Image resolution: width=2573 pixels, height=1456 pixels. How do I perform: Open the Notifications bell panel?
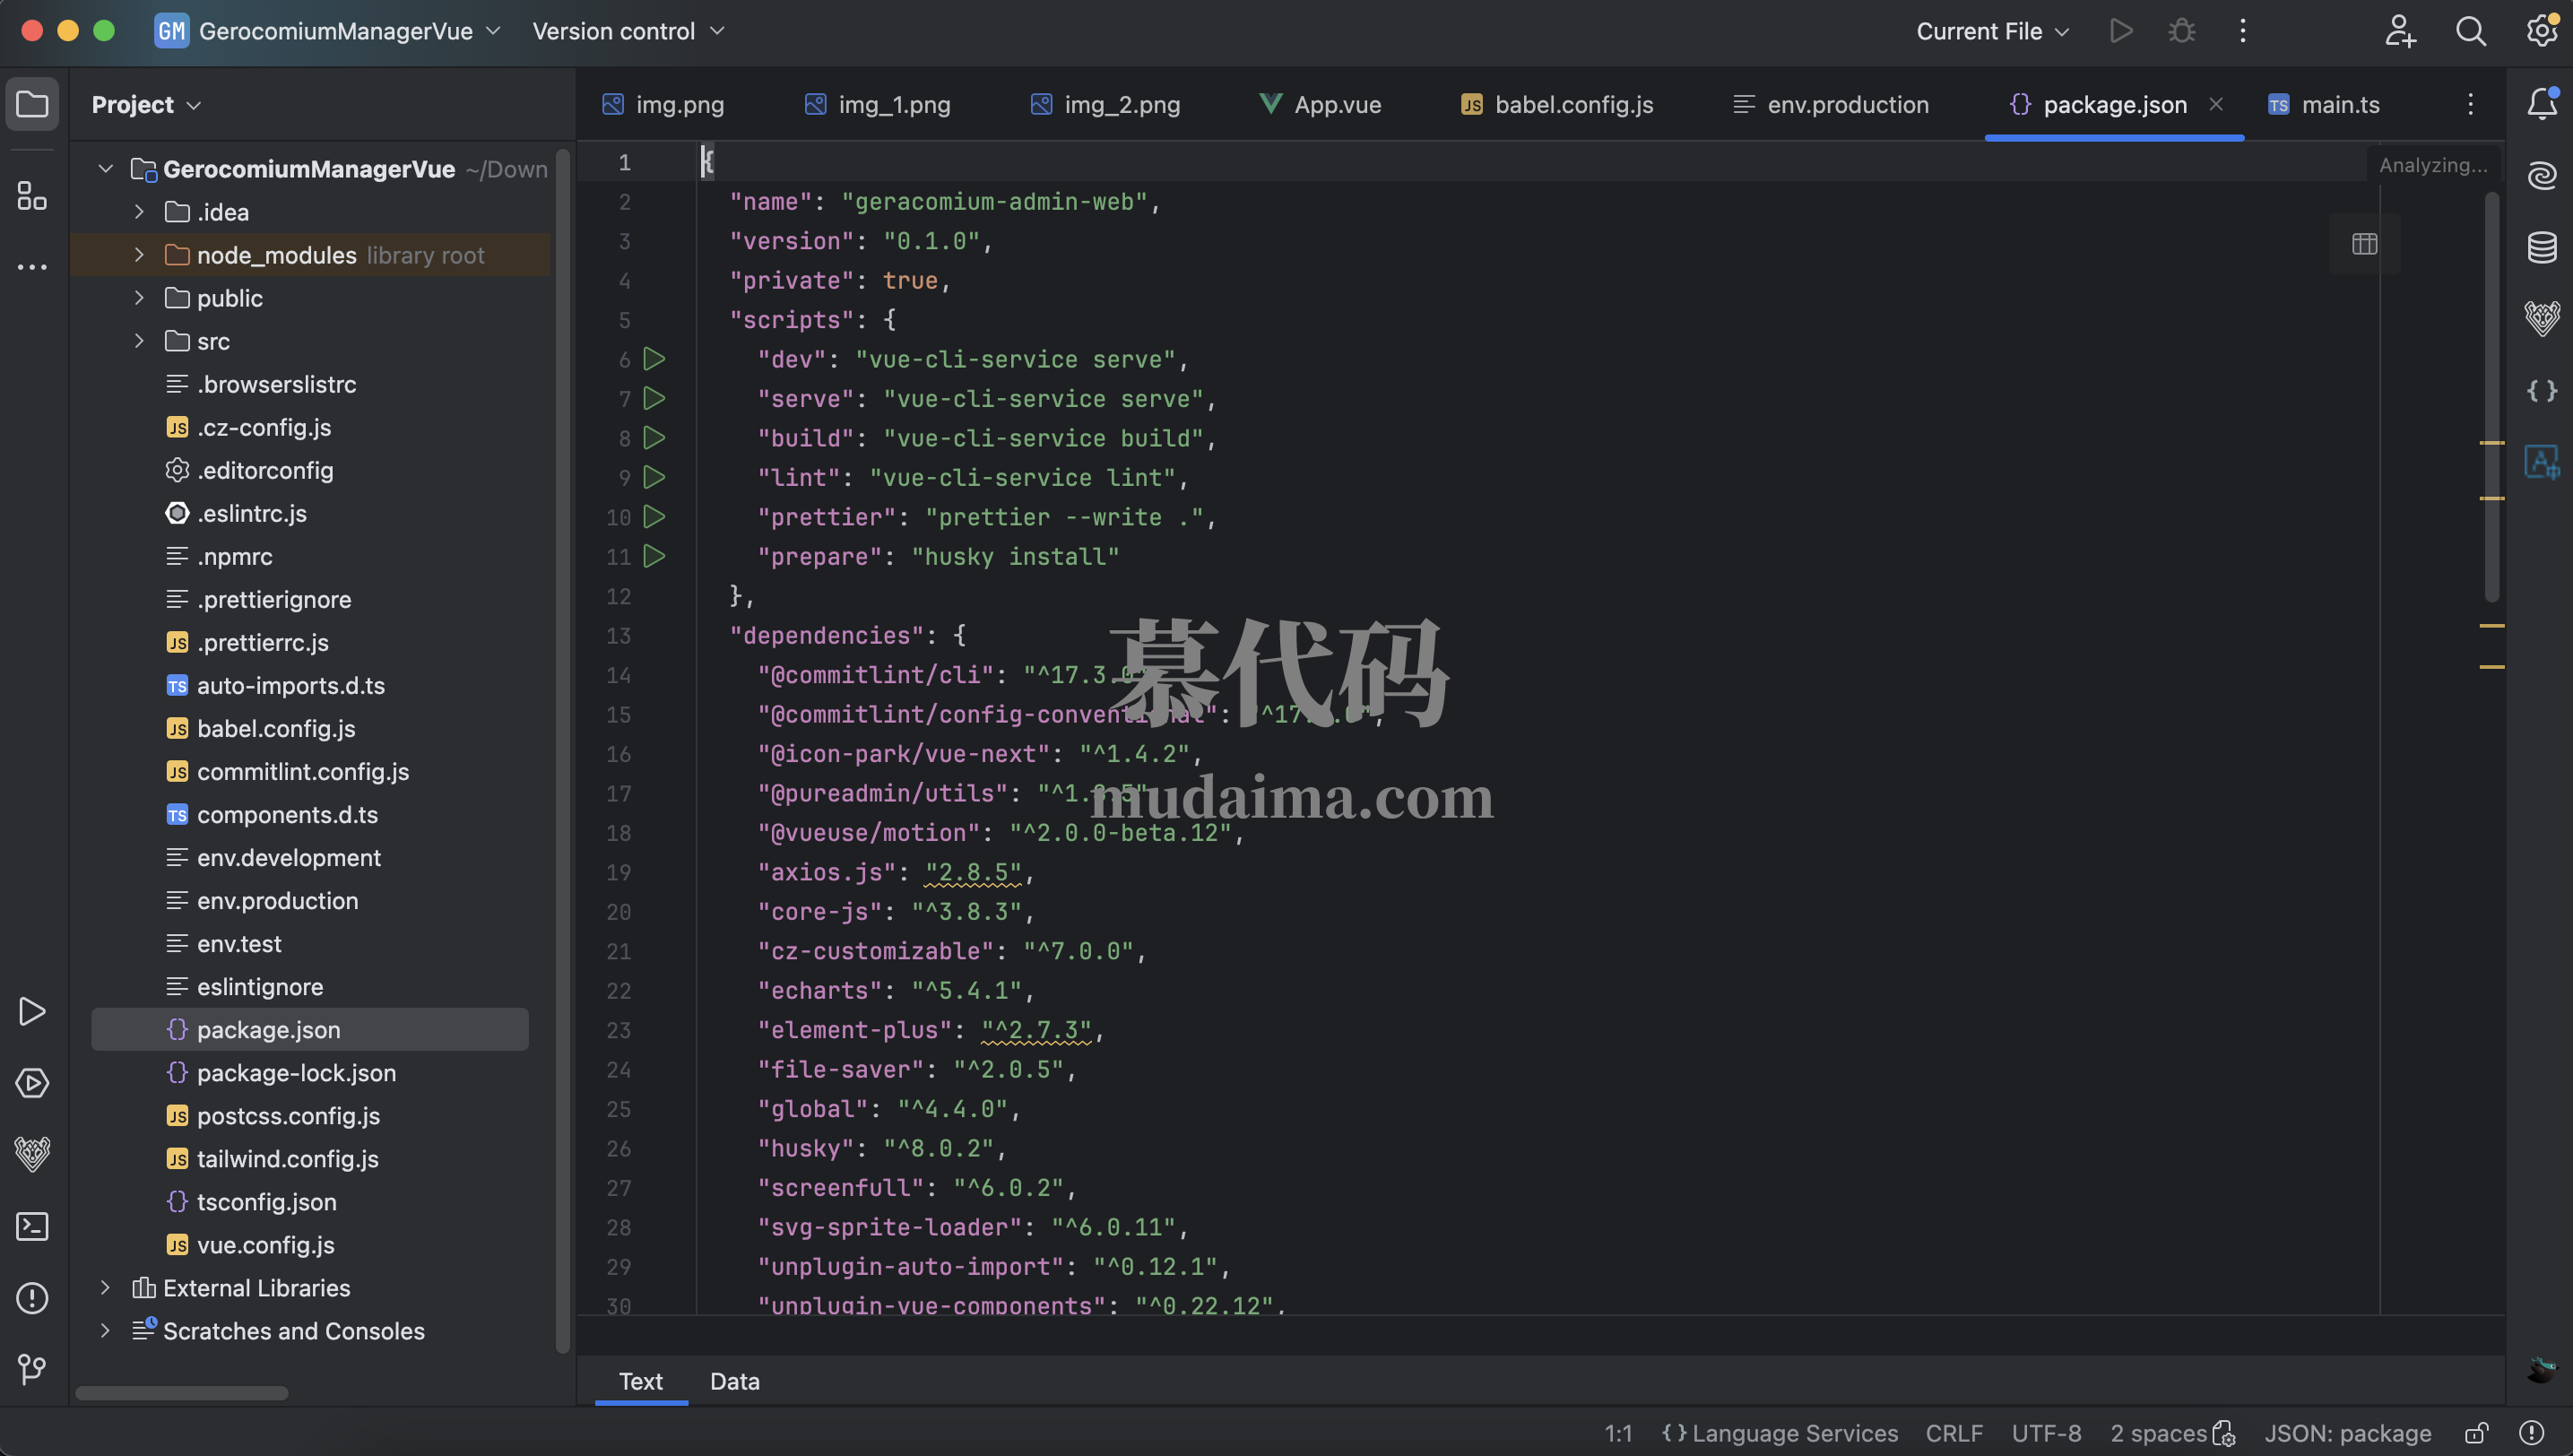2541,104
